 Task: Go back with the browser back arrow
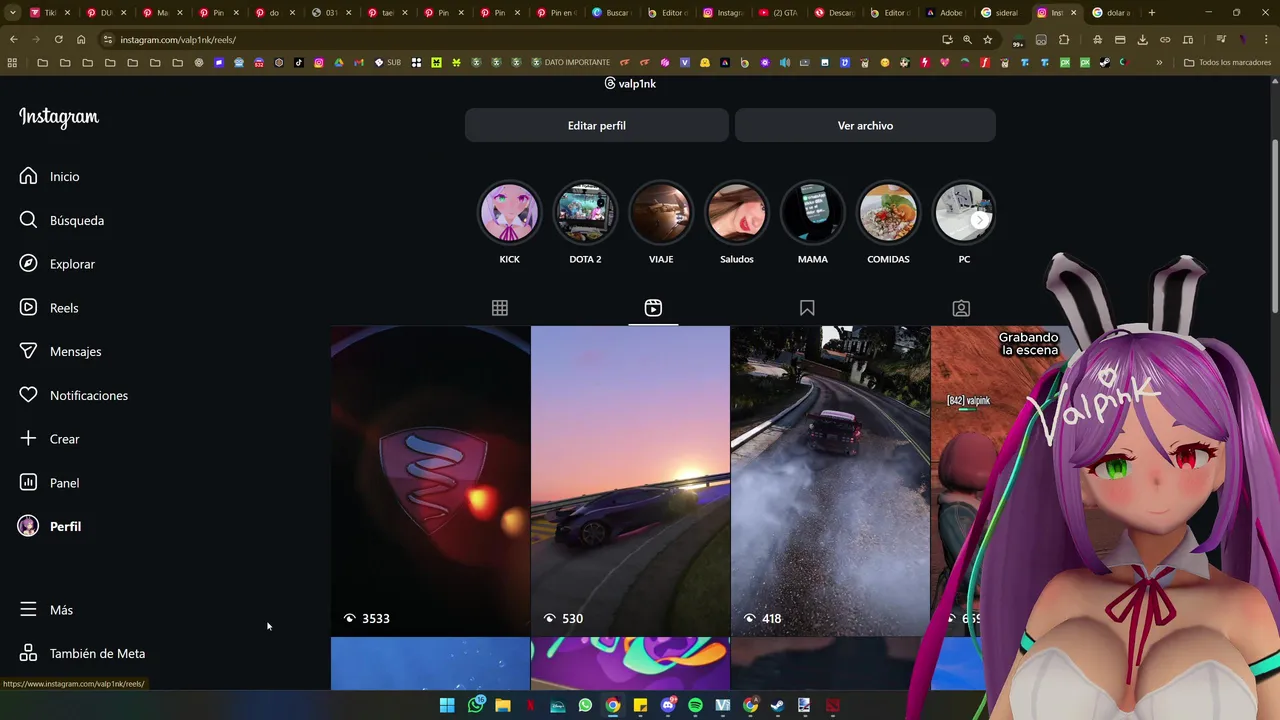click(14, 40)
